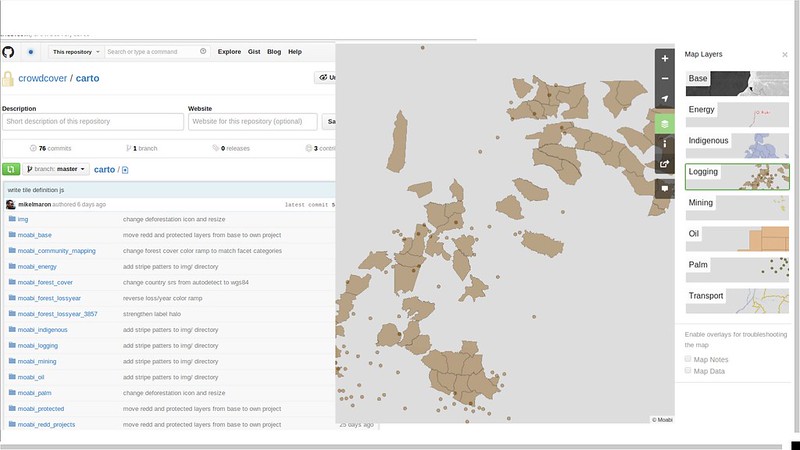Screen dimensions: 800x450
Task: Open the map info icon
Action: 664,144
